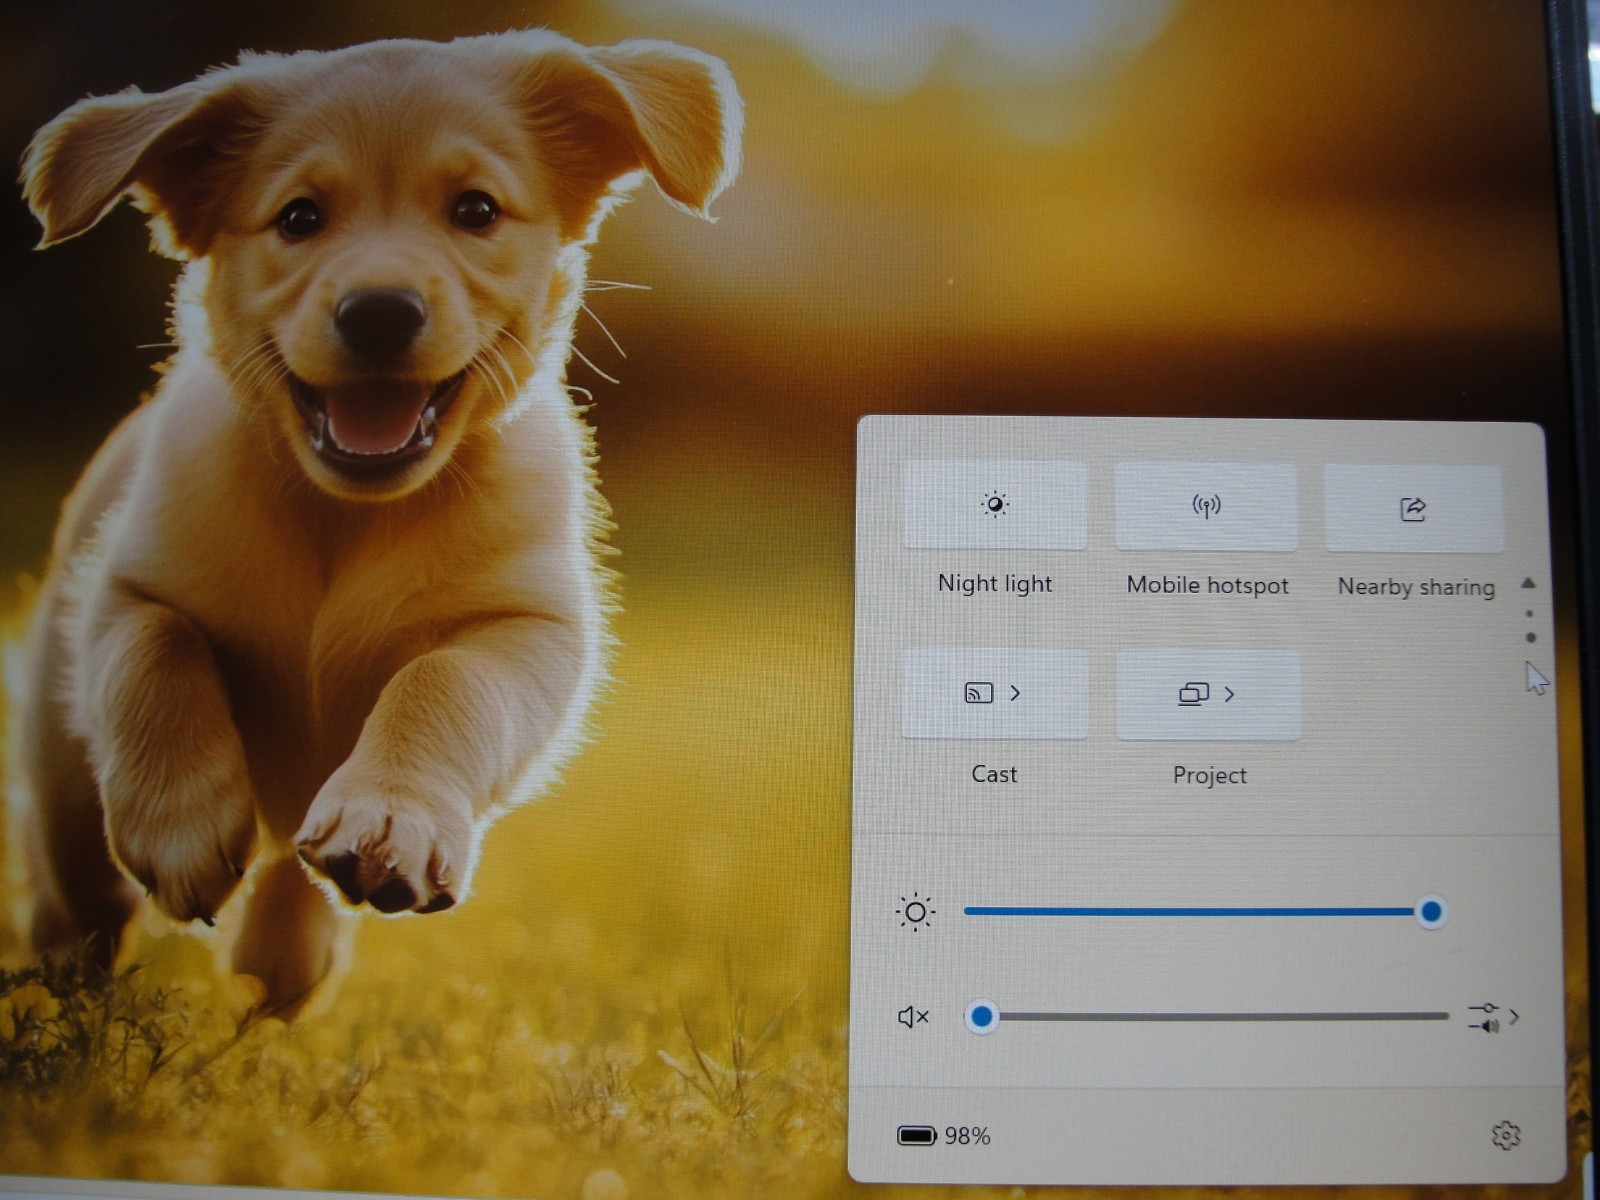
Task: Click the Cast label
Action: pos(994,774)
